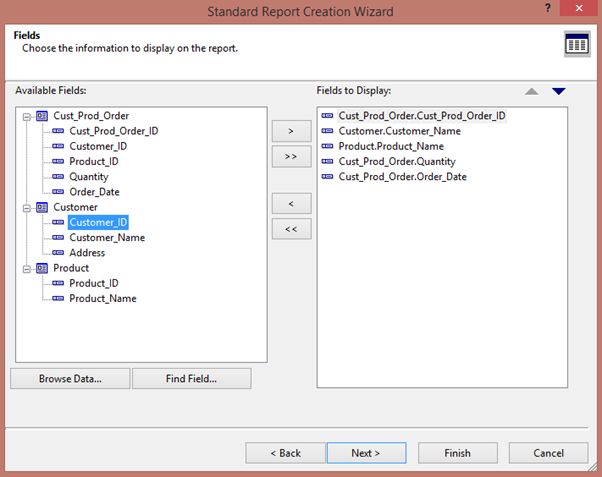Close the Standard Report Creation Wizard
602x477 pixels.
[x=579, y=8]
